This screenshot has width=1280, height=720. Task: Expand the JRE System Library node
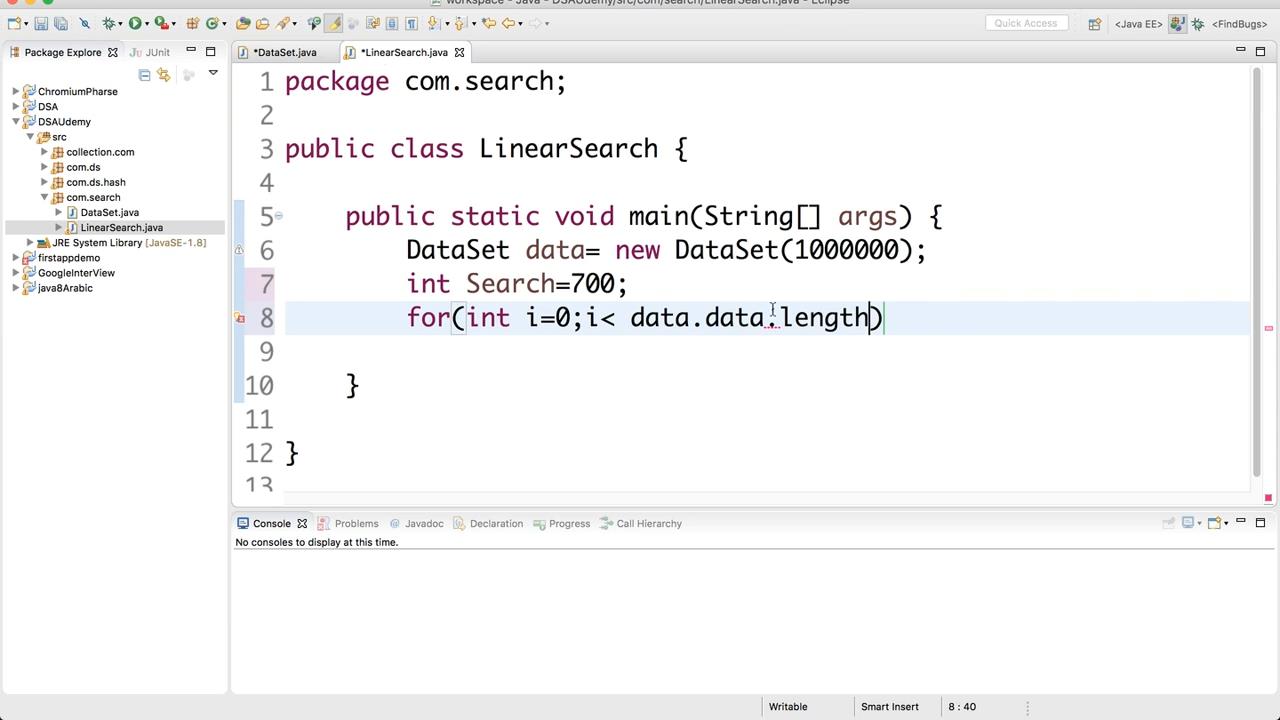click(x=31, y=243)
